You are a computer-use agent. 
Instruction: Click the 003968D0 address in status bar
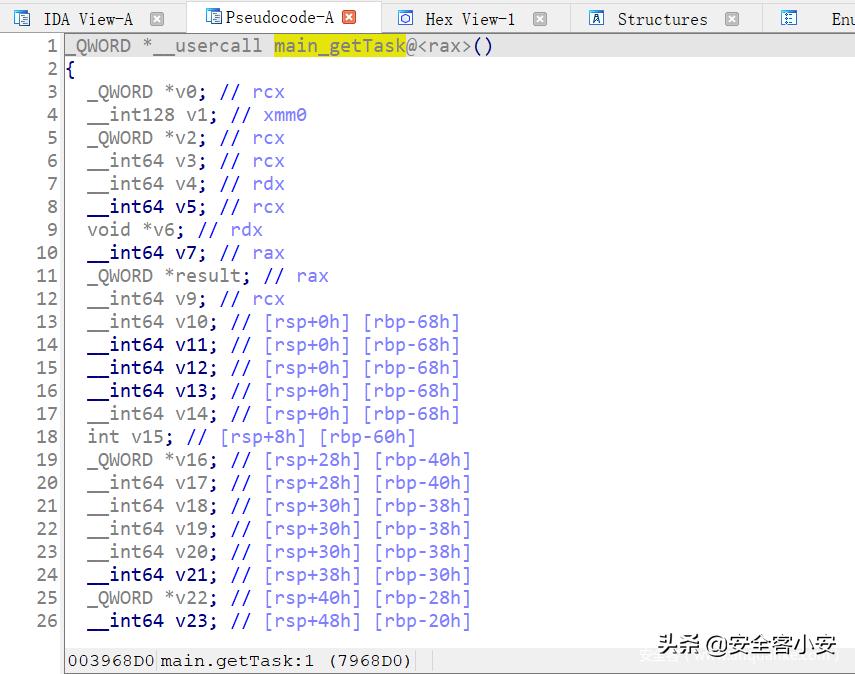111,660
